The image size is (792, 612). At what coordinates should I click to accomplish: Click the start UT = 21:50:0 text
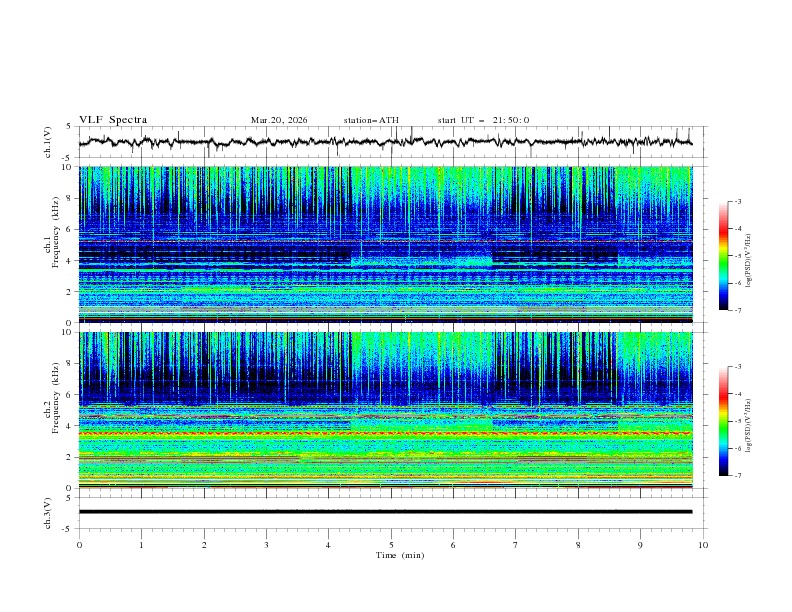coord(483,120)
